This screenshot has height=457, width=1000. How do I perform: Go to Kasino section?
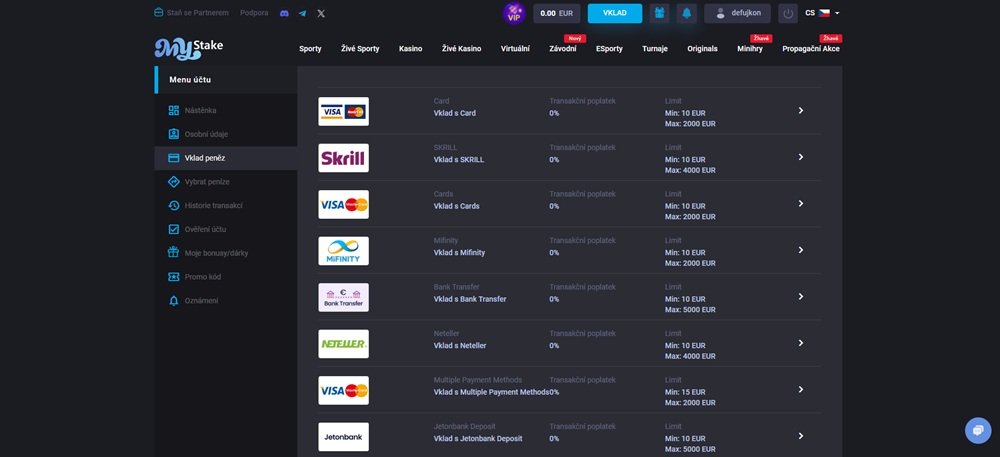point(411,49)
